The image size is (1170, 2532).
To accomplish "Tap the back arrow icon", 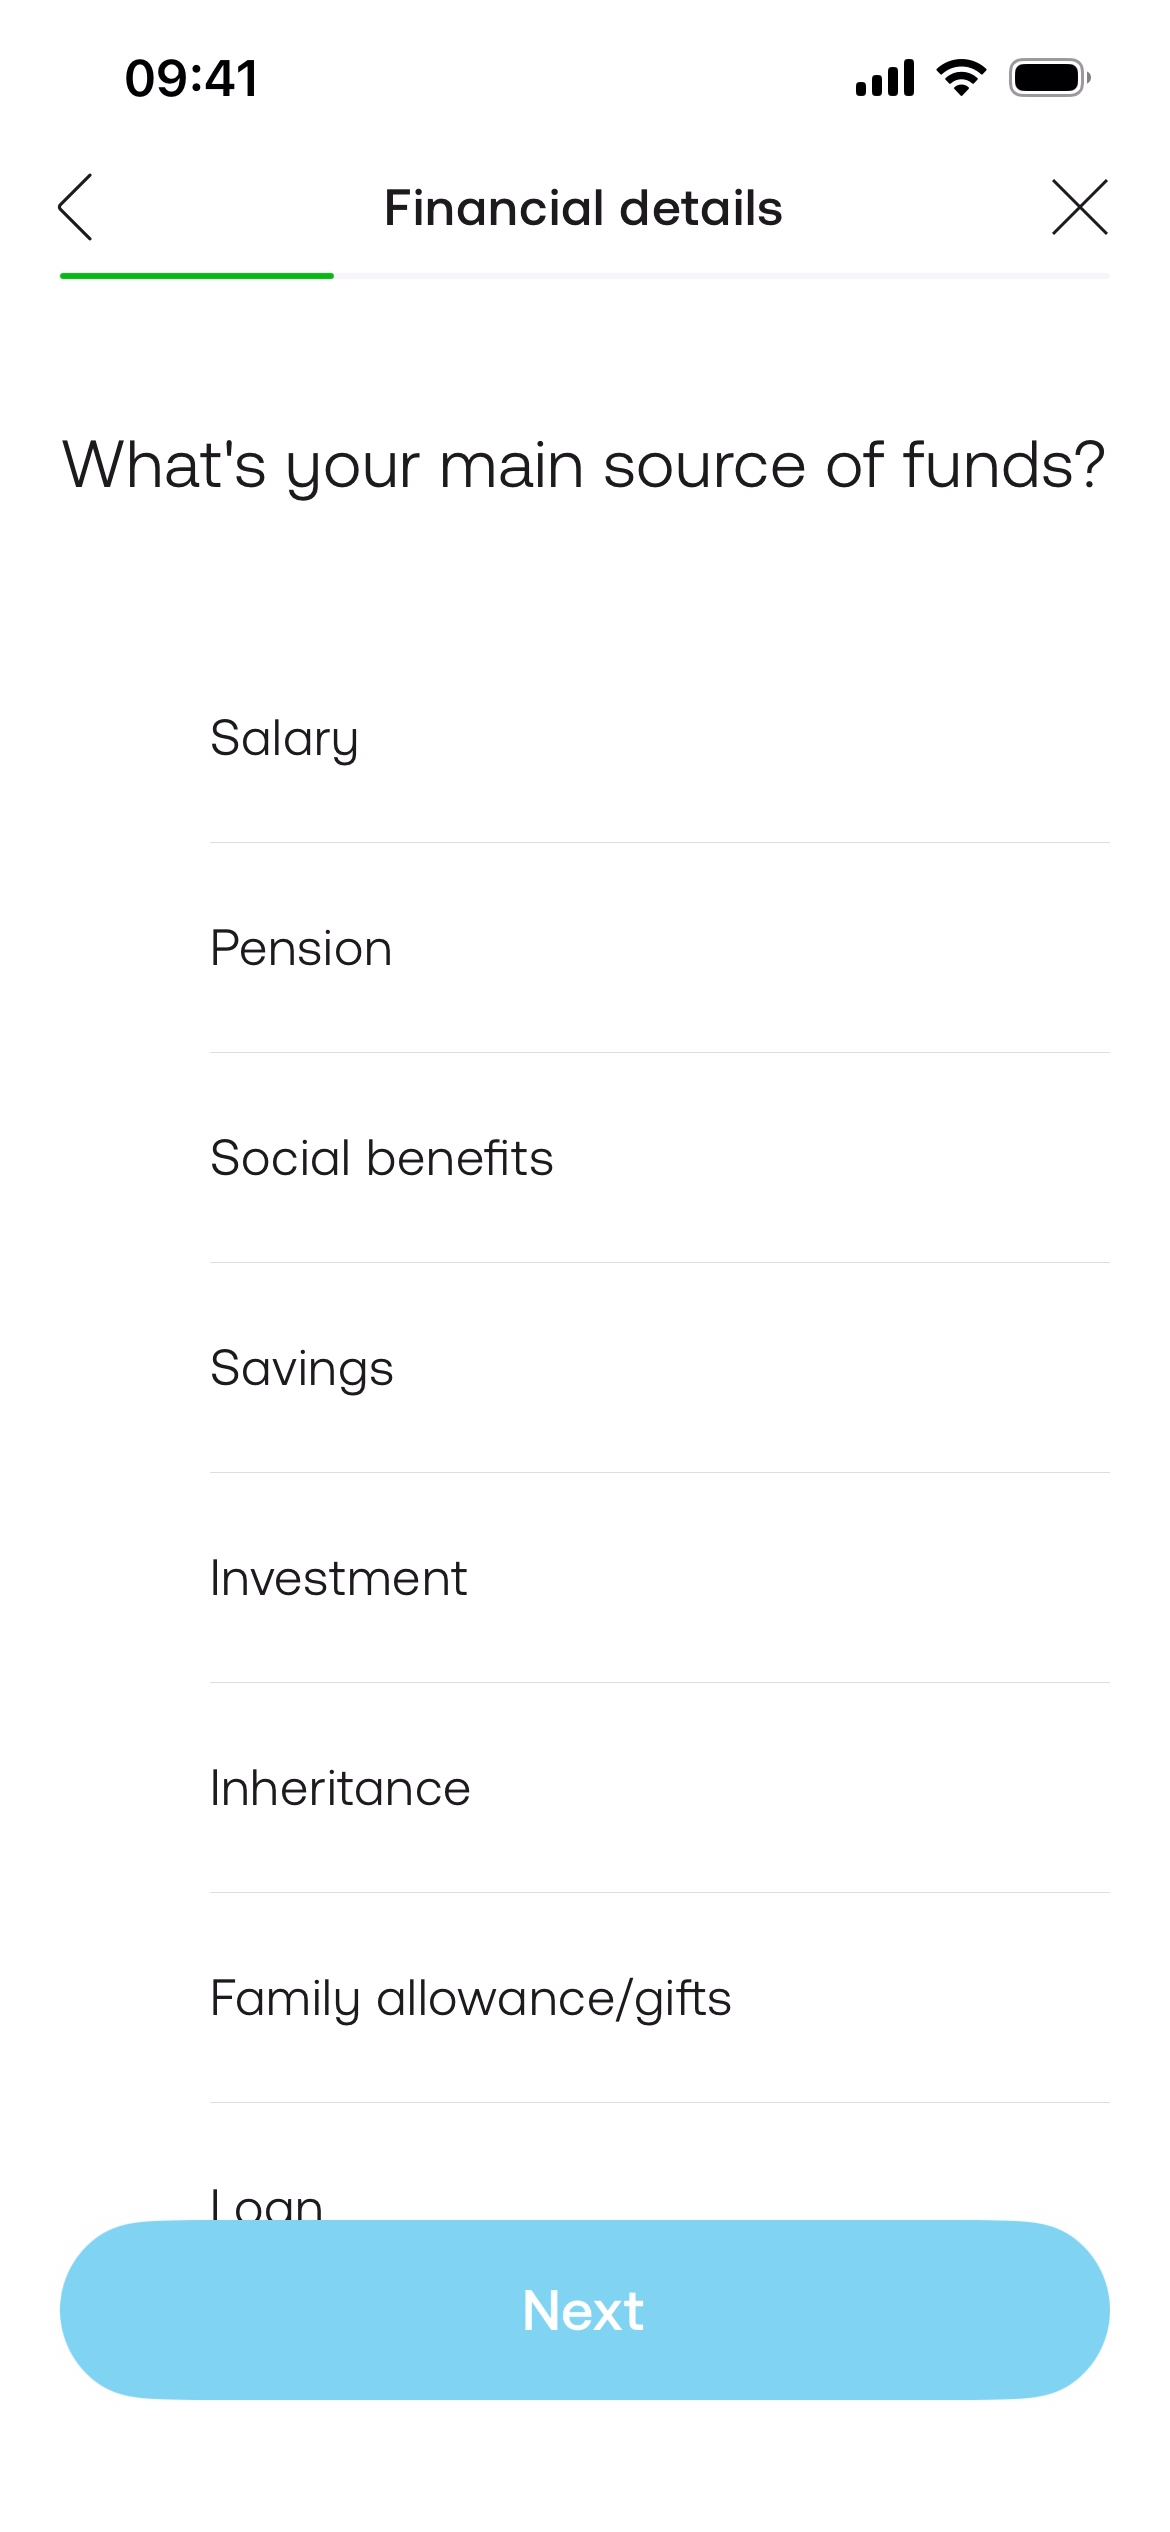I will point(76,207).
